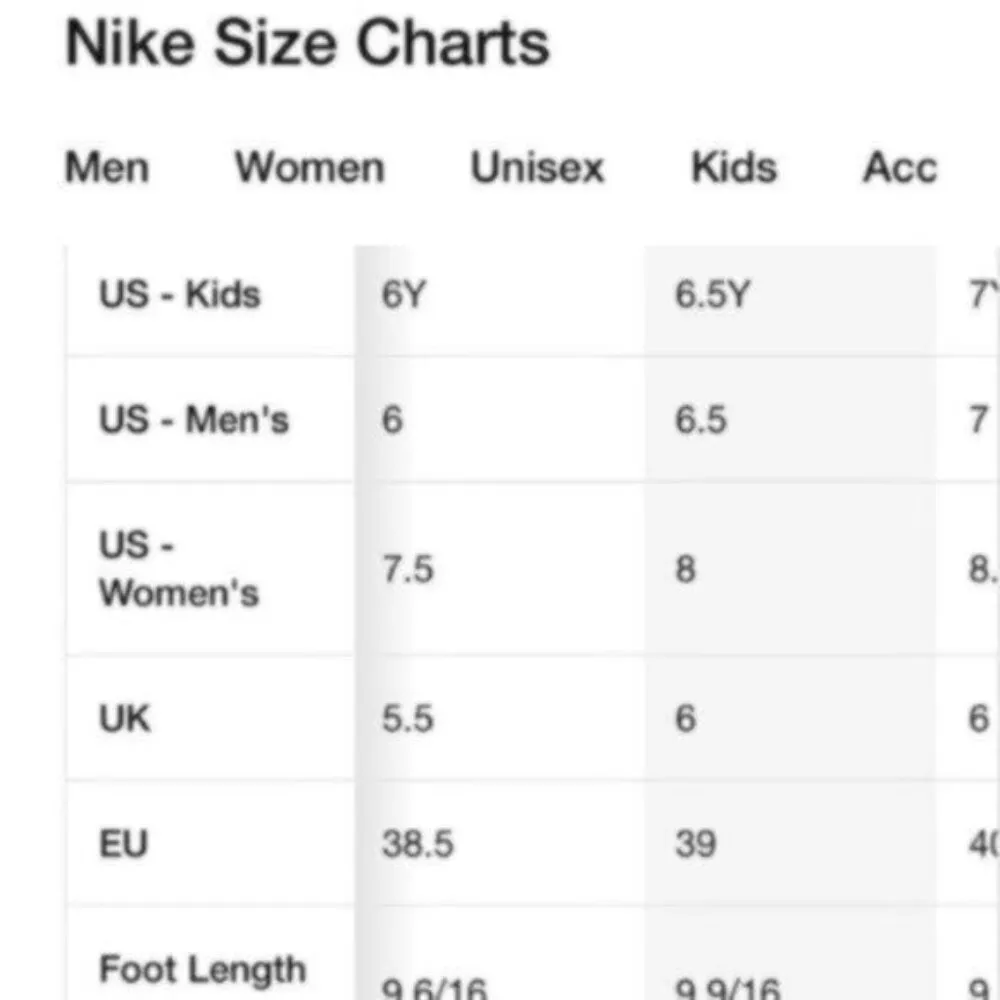Select the US - Kids row label
Image resolution: width=1000 pixels, height=1000 pixels.
pos(180,294)
